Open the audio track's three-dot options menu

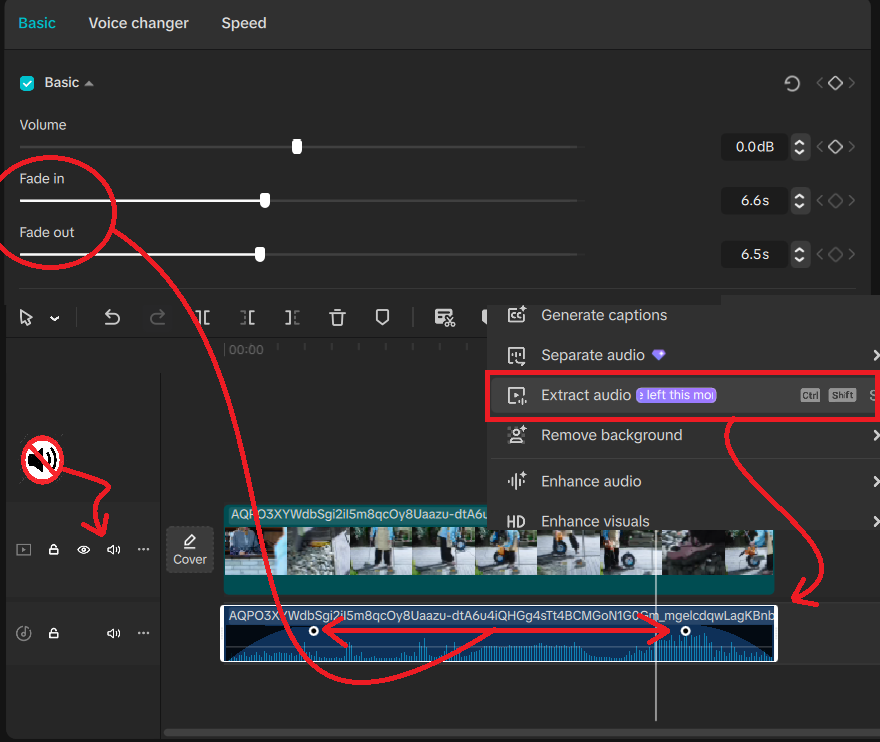(x=144, y=633)
